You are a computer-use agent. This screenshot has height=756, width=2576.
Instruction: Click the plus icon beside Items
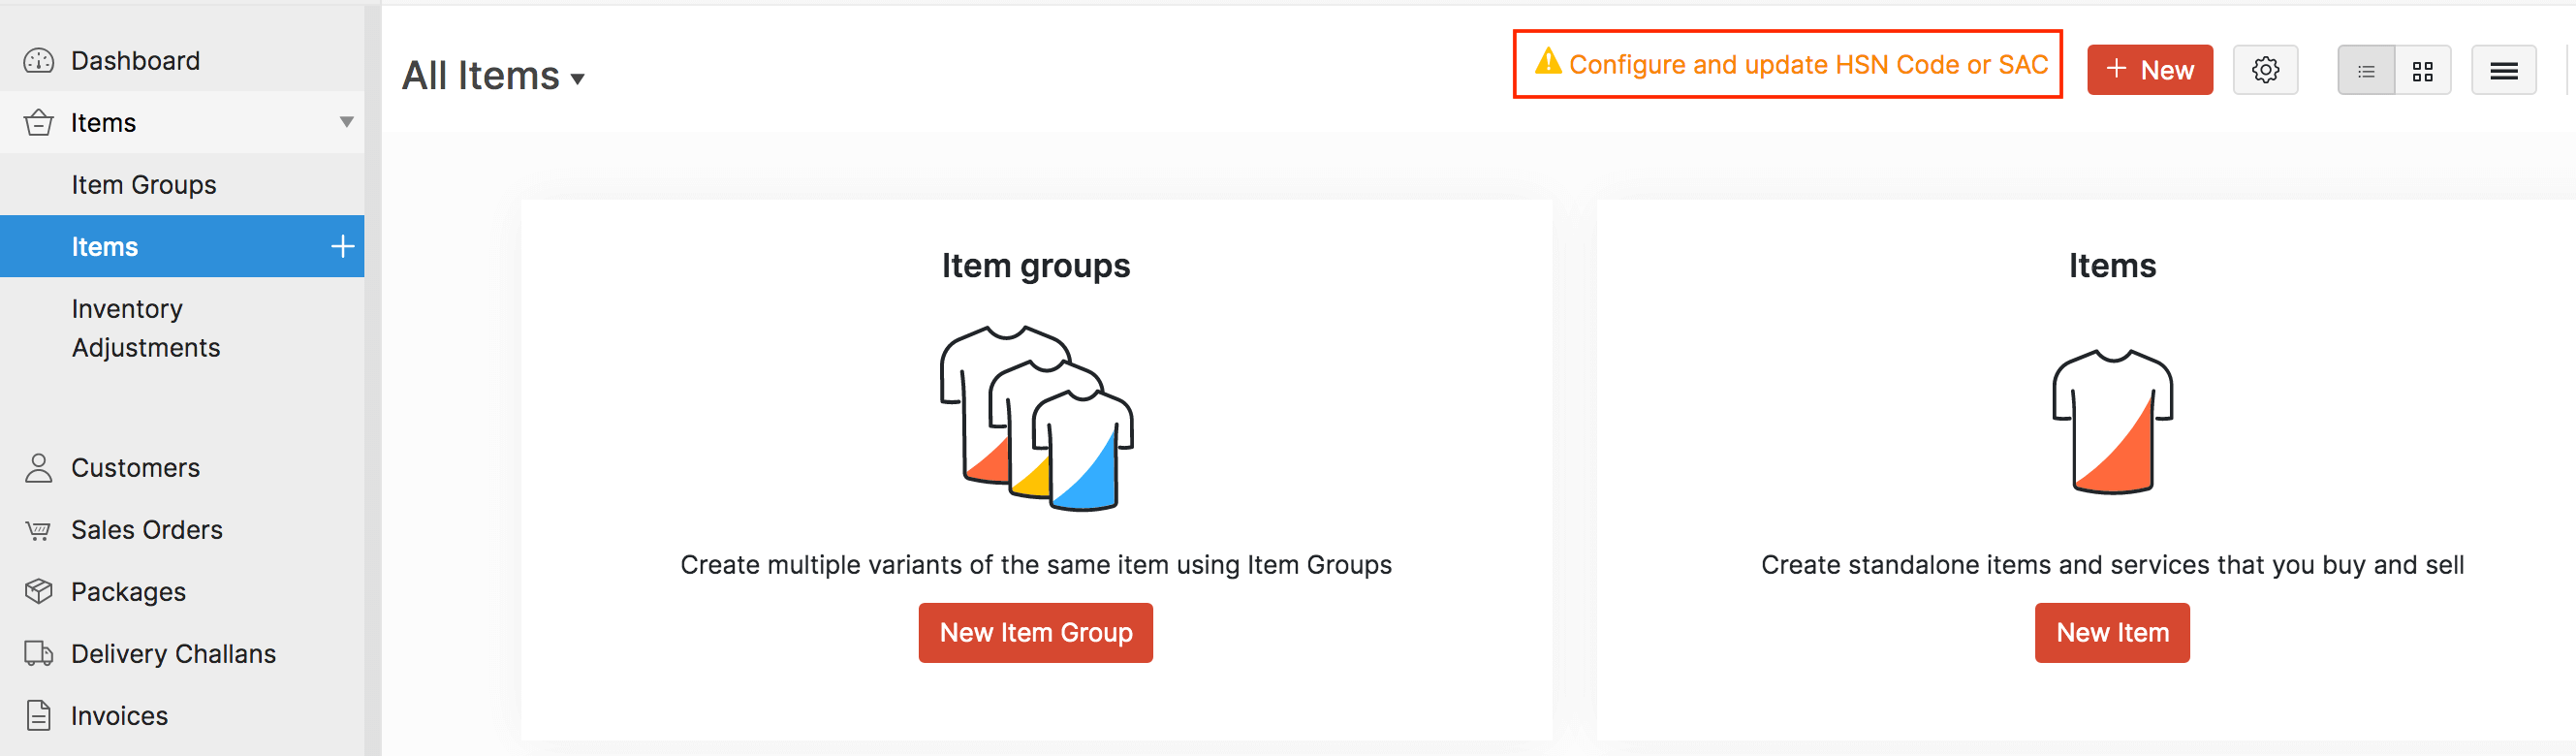(x=342, y=245)
